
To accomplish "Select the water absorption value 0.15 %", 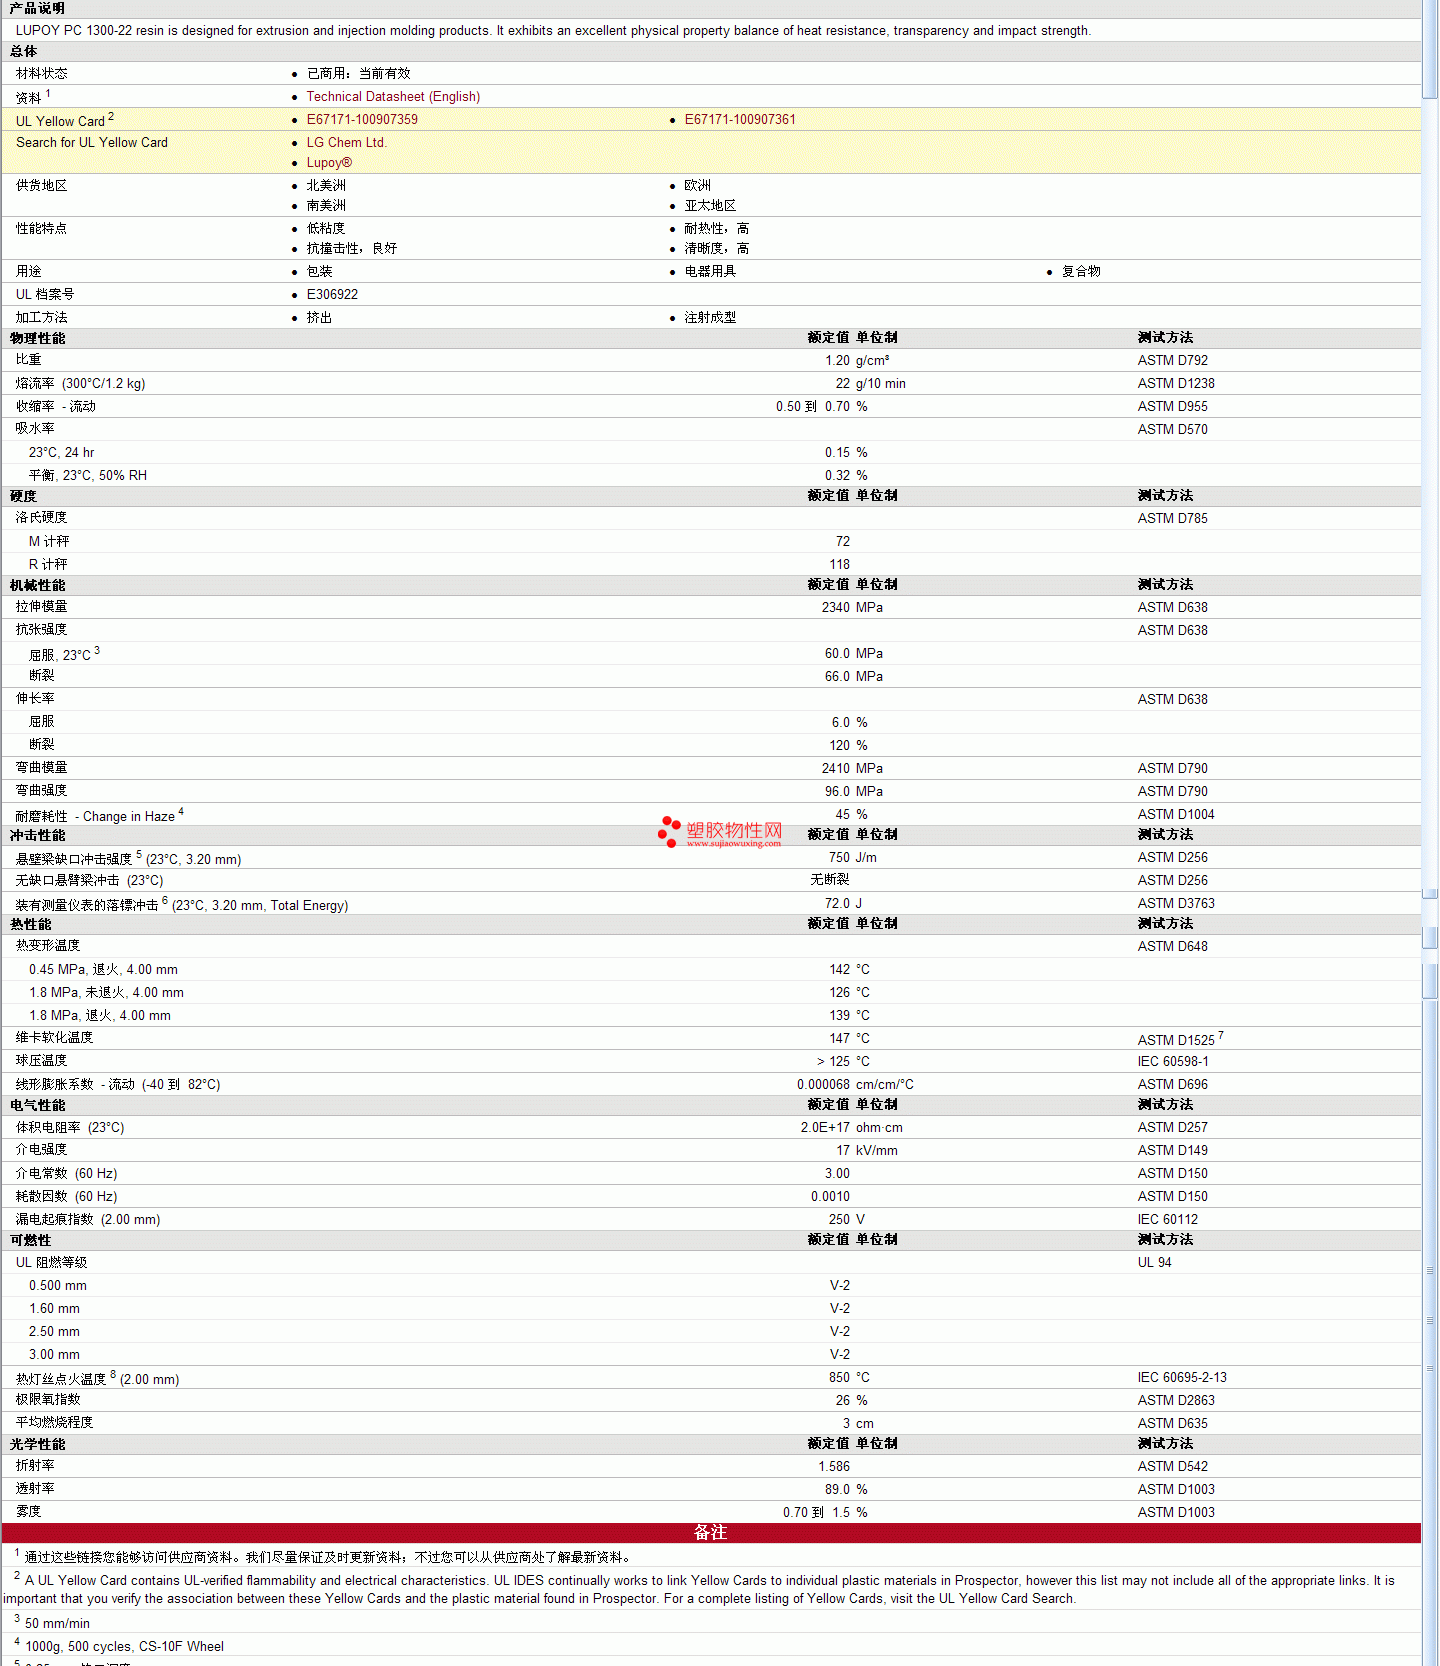I will click(846, 453).
